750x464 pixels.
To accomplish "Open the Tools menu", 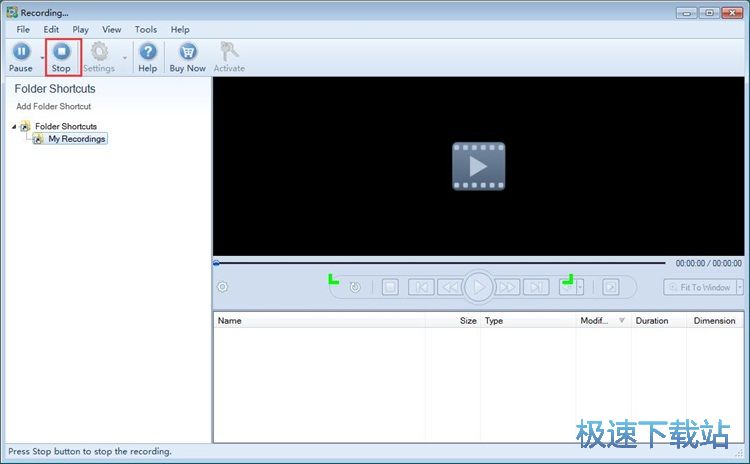I will pos(146,29).
